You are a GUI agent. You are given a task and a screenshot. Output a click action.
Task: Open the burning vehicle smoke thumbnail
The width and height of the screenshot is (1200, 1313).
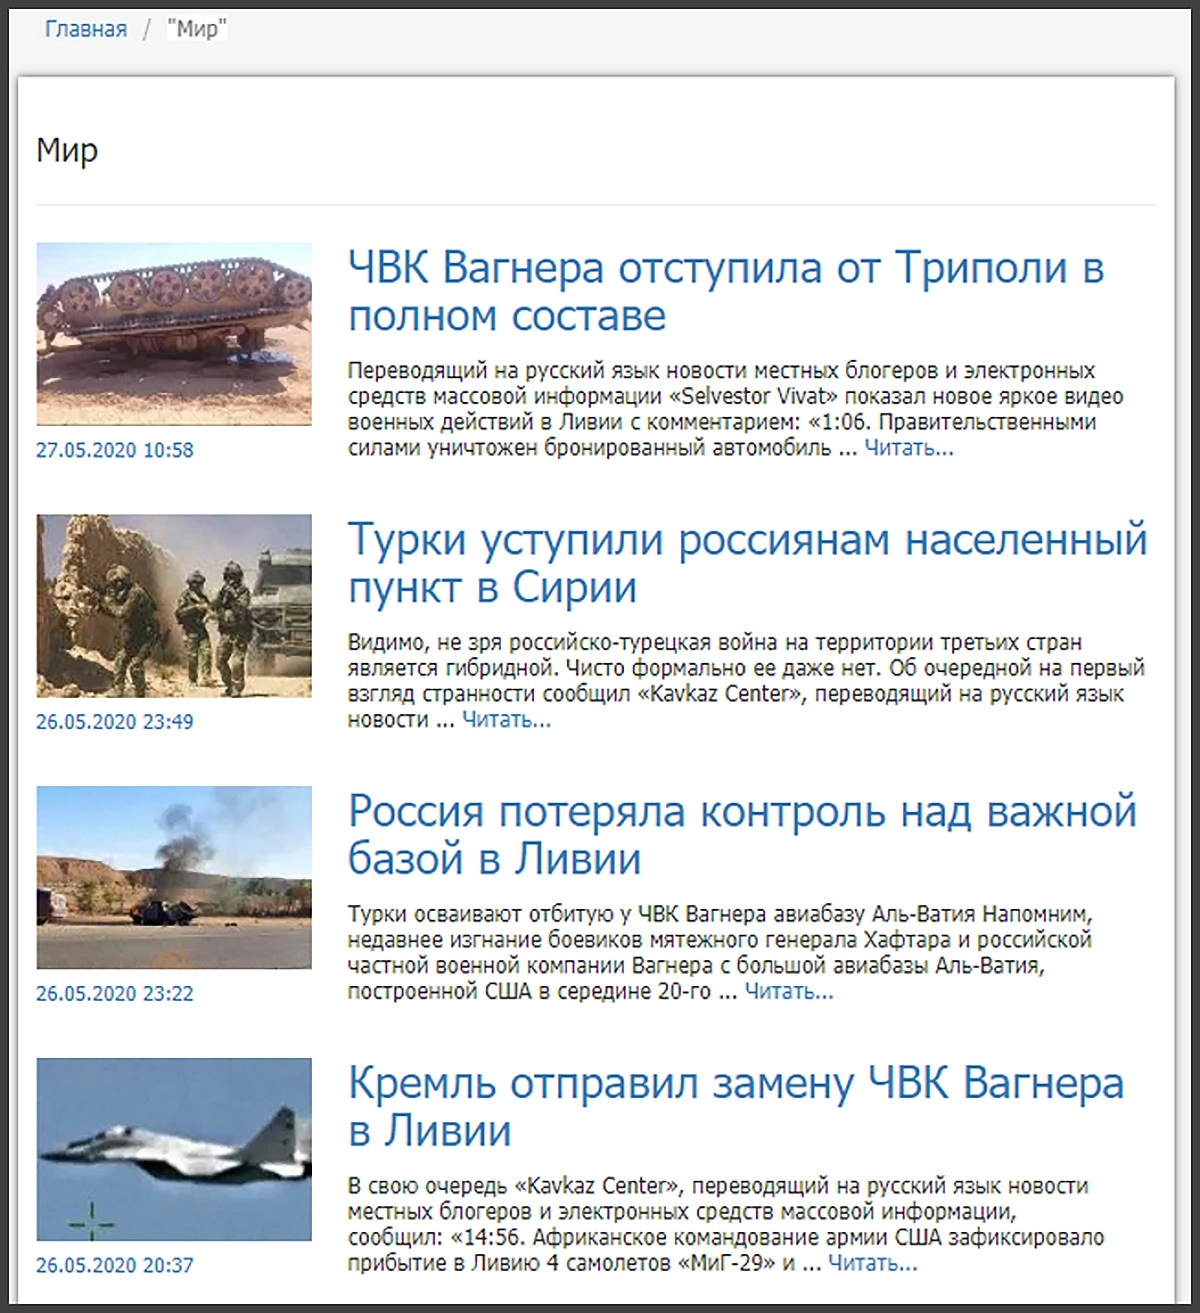pos(174,878)
